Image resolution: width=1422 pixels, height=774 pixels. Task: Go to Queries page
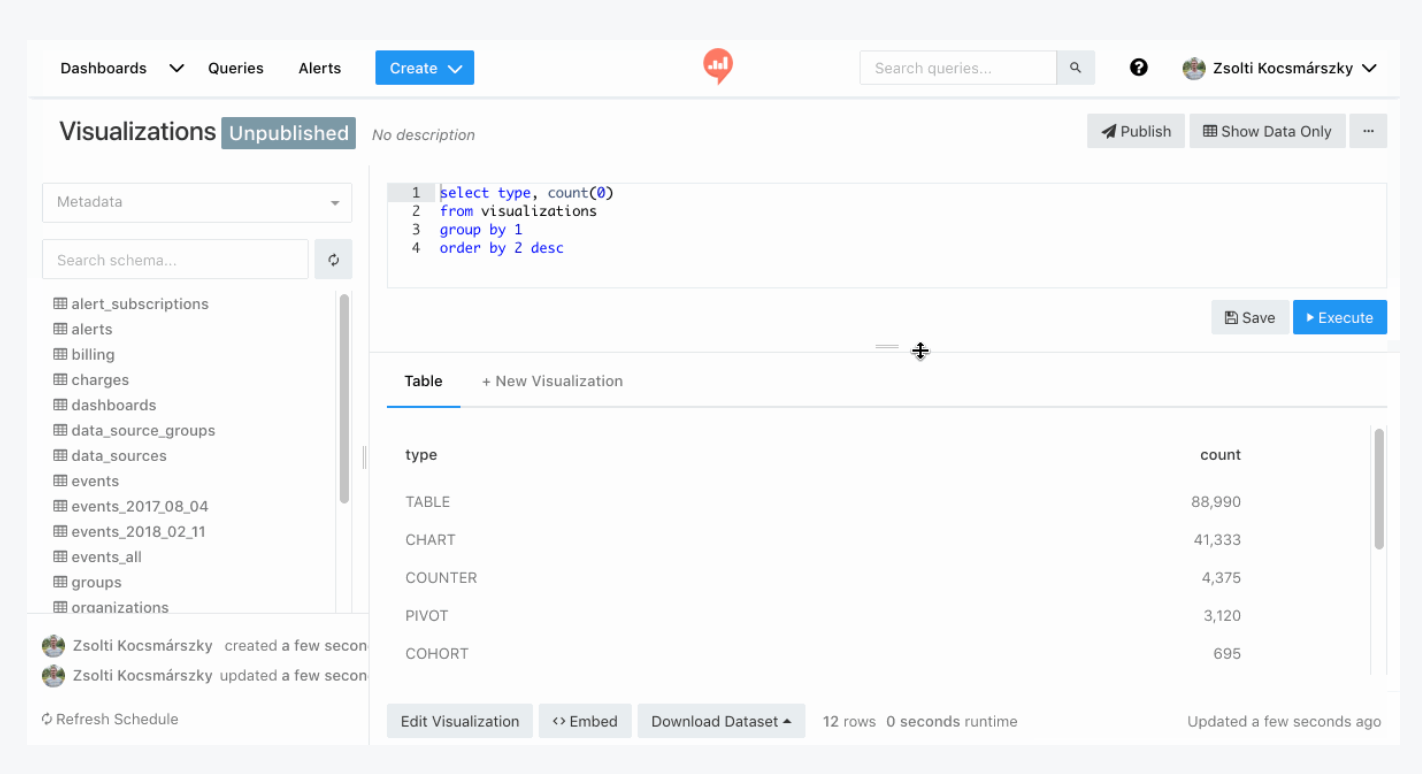click(236, 68)
